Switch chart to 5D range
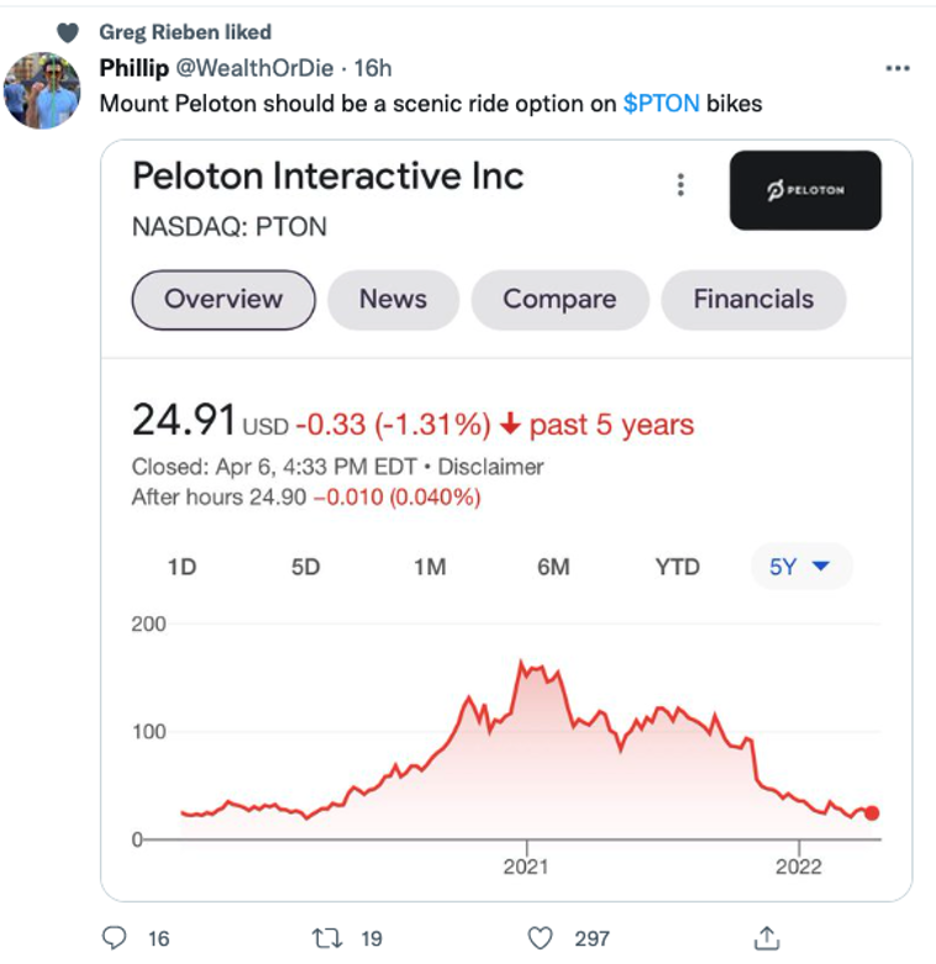 tap(305, 567)
